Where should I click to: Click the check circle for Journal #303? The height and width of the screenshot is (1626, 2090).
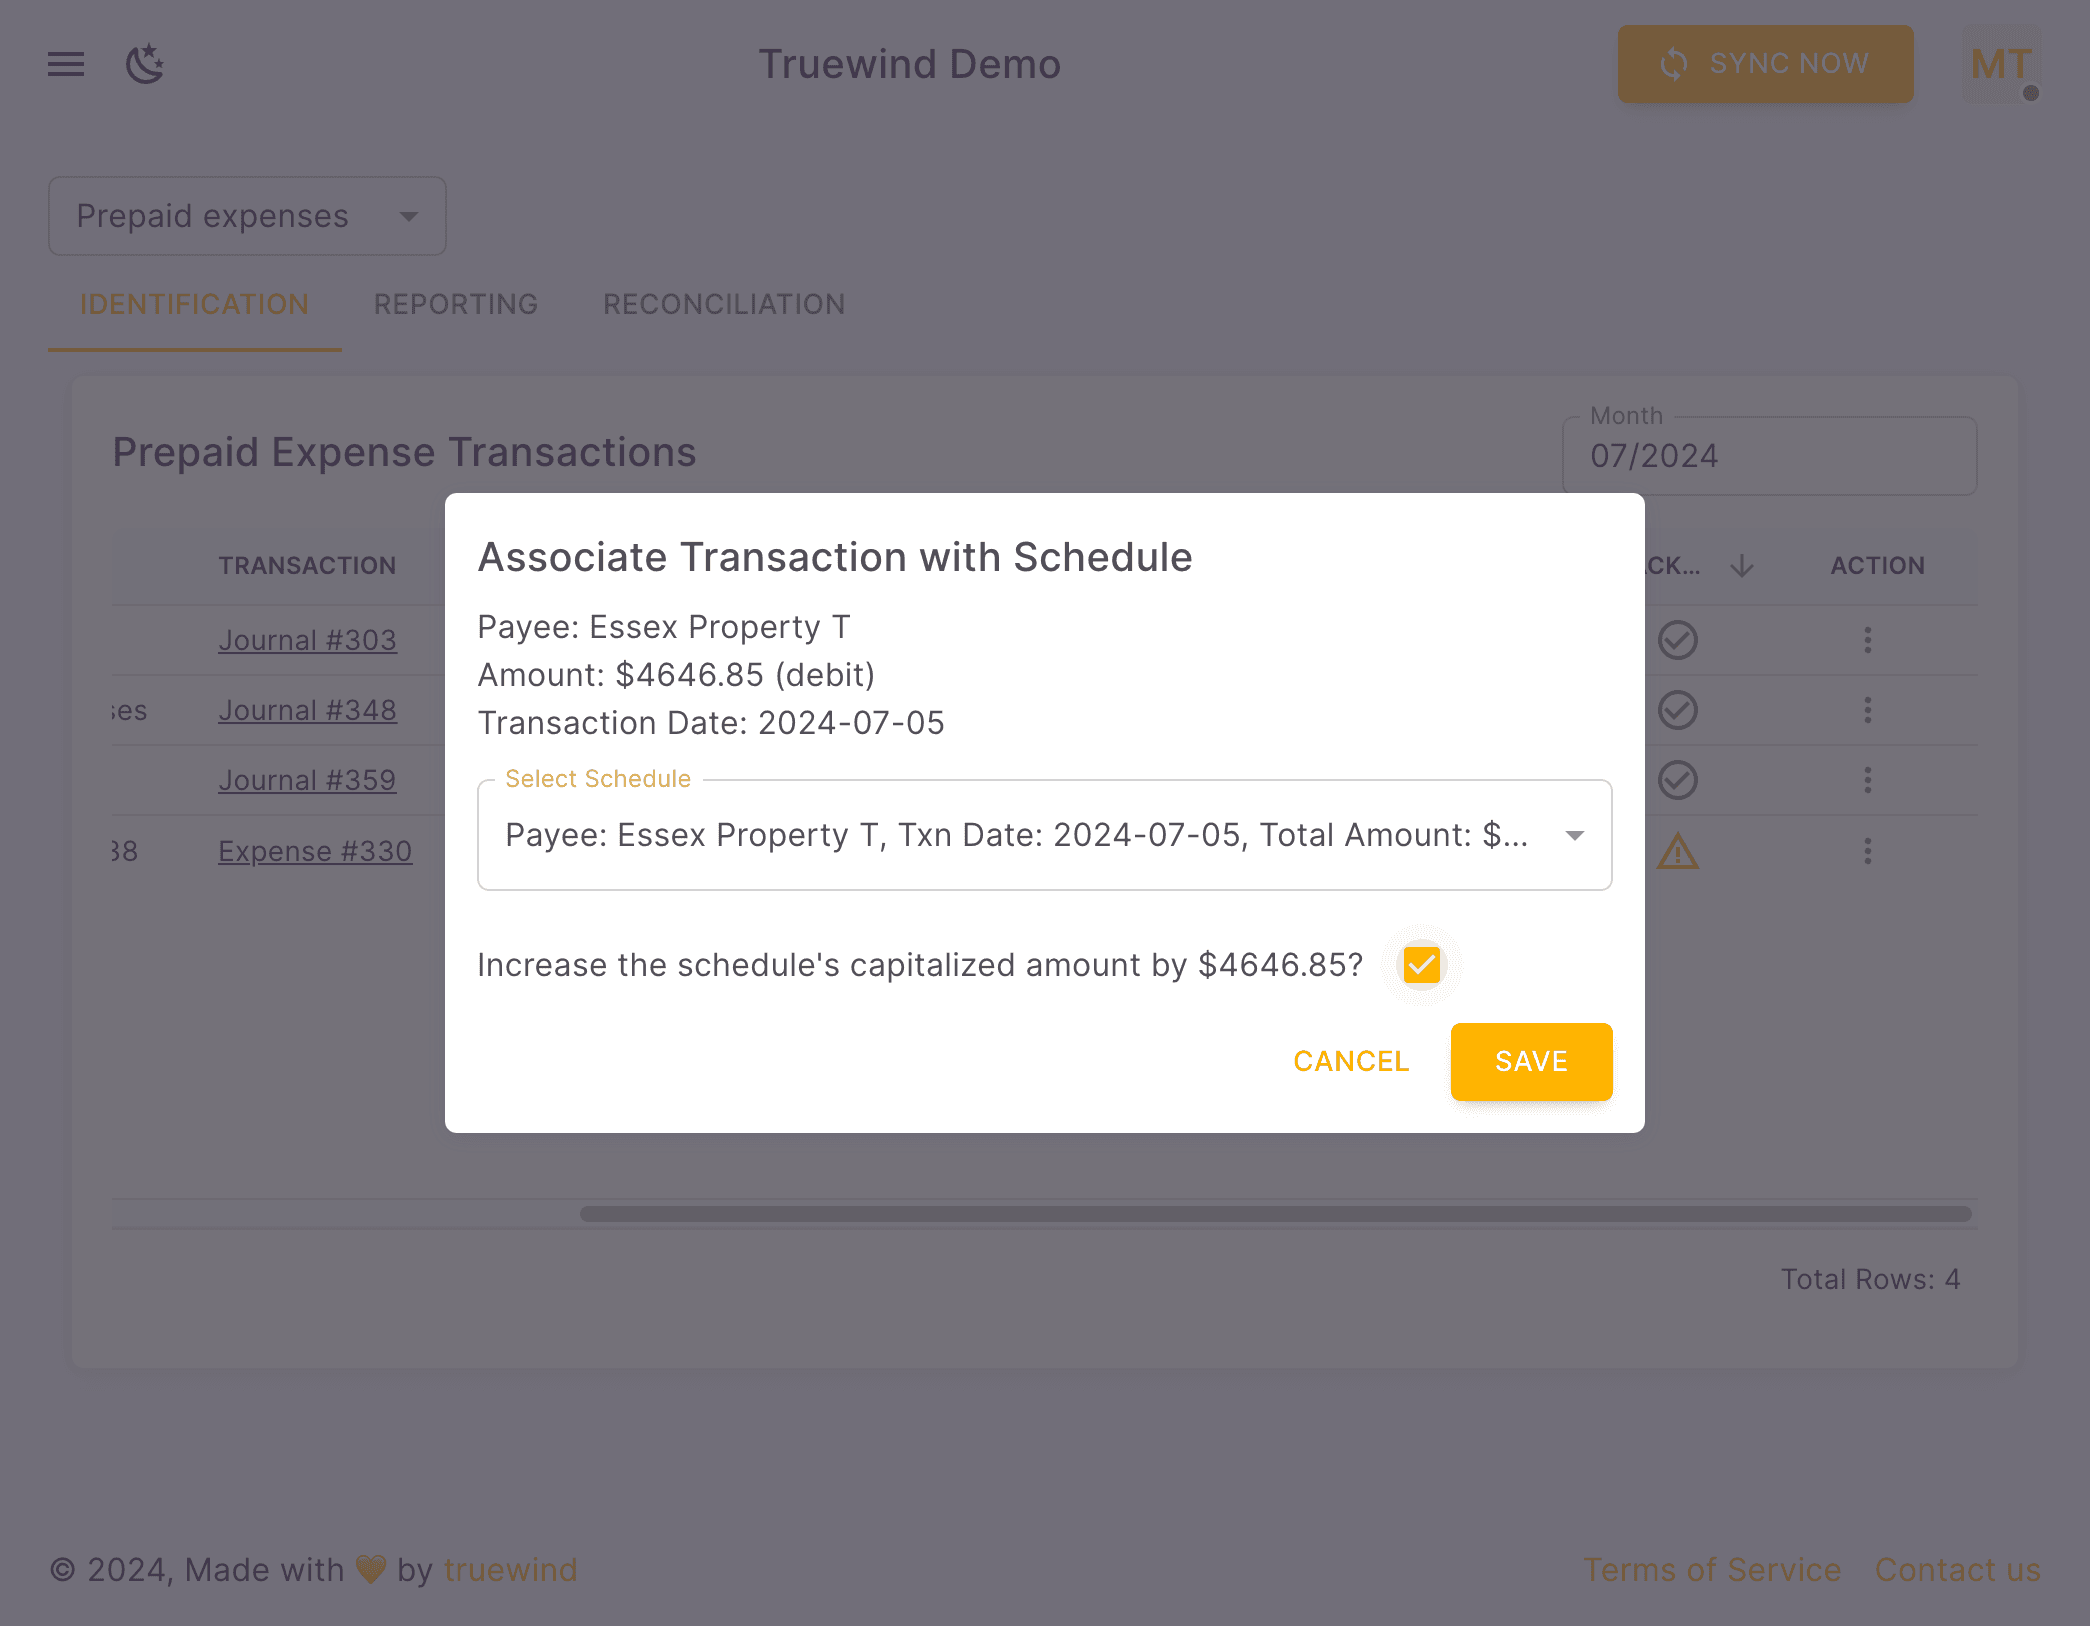pos(1677,640)
